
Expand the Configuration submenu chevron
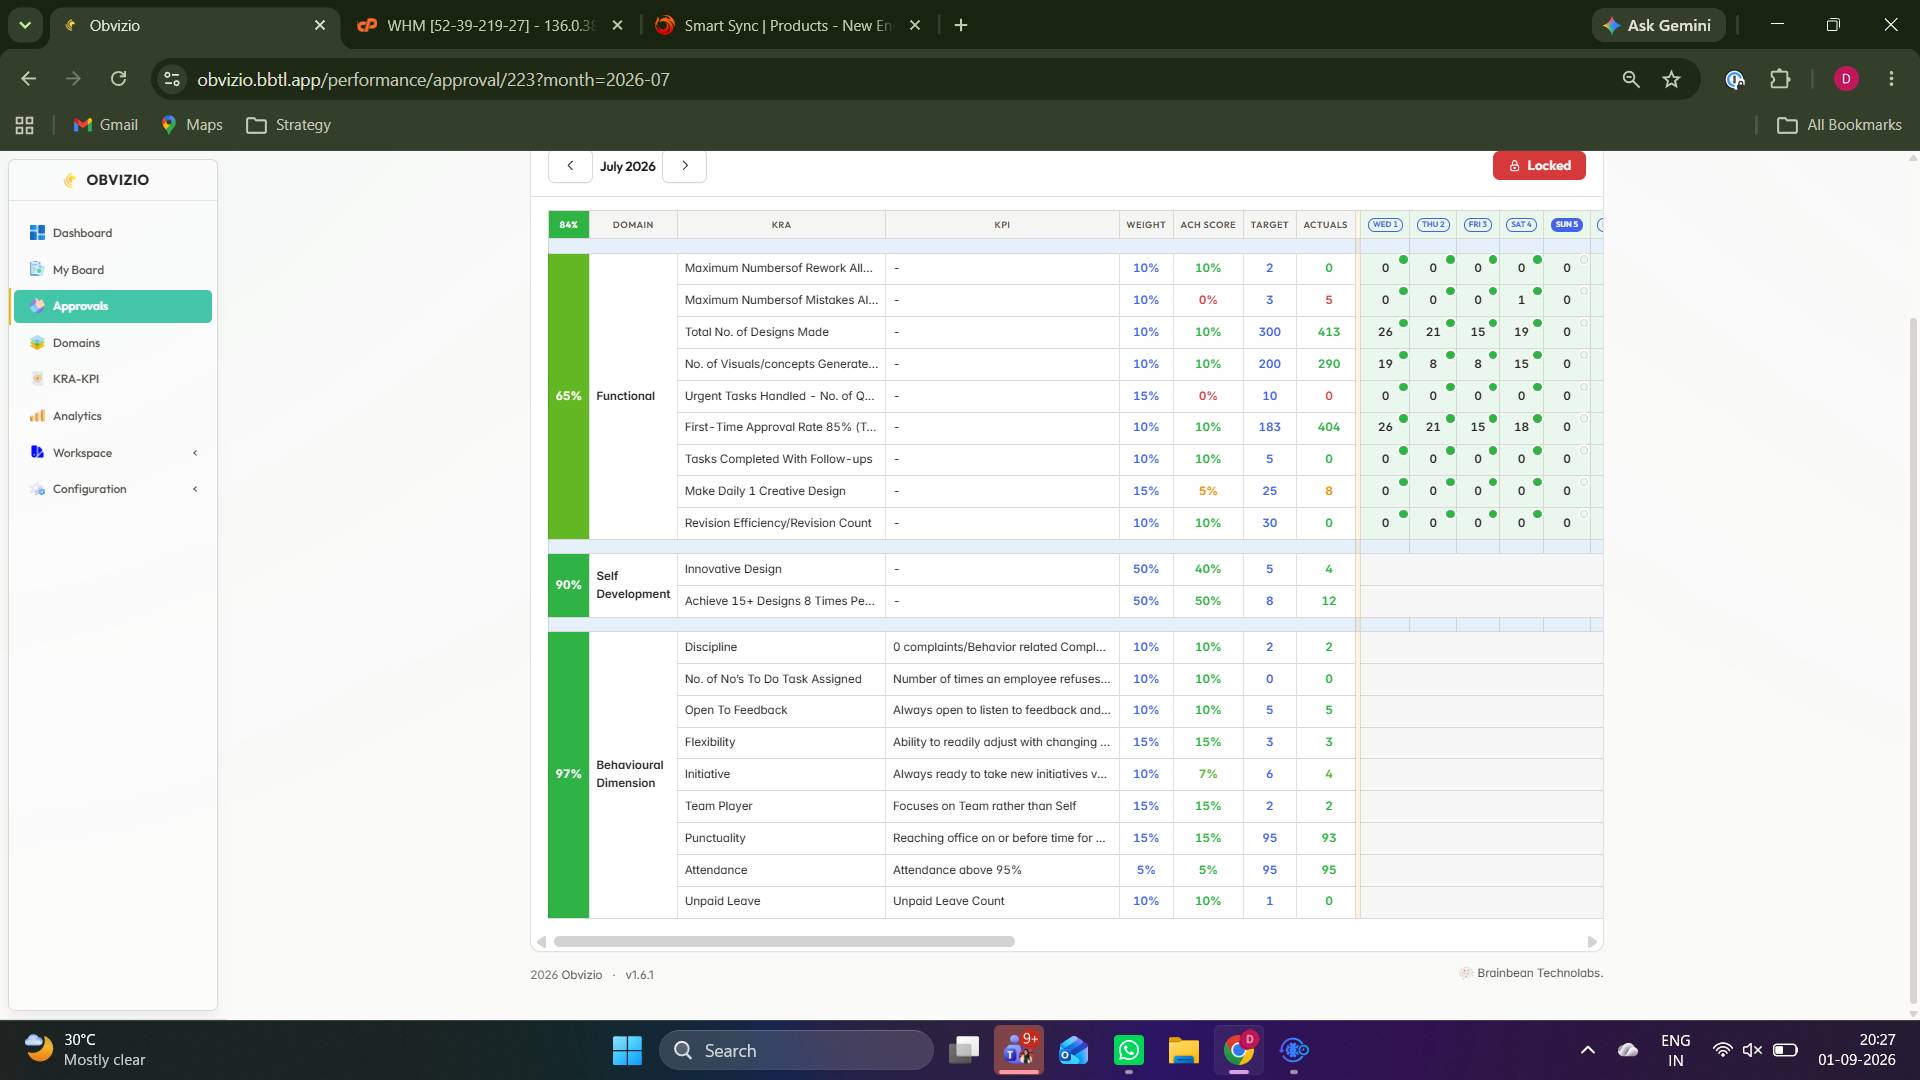pyautogui.click(x=195, y=489)
